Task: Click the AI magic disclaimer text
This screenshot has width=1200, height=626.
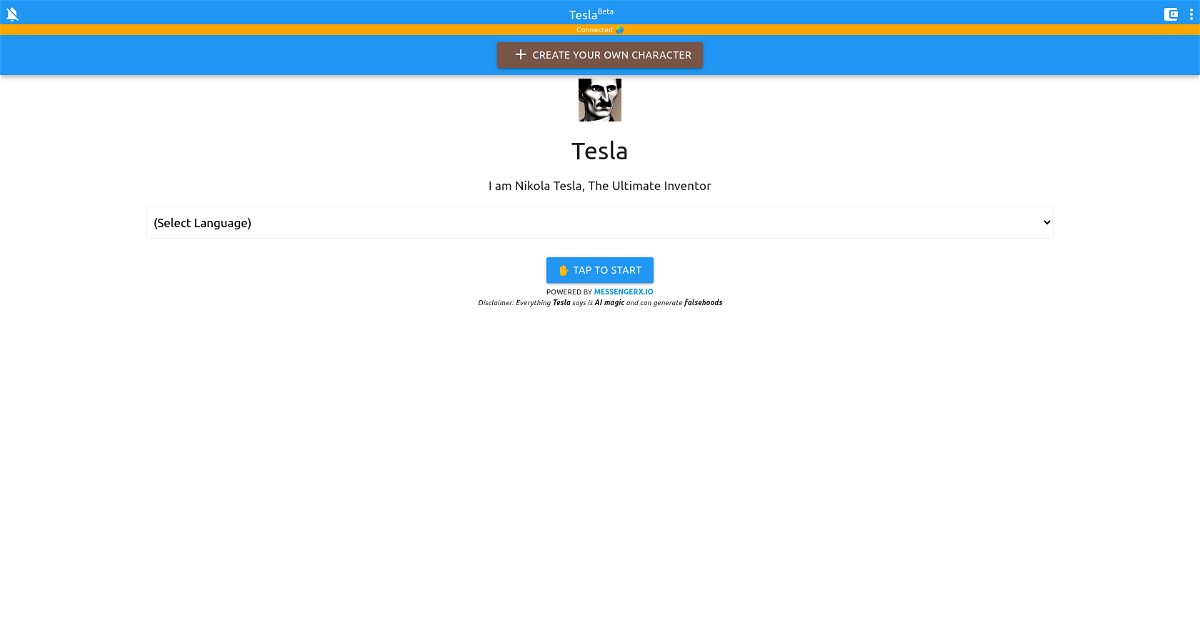Action: [609, 302]
